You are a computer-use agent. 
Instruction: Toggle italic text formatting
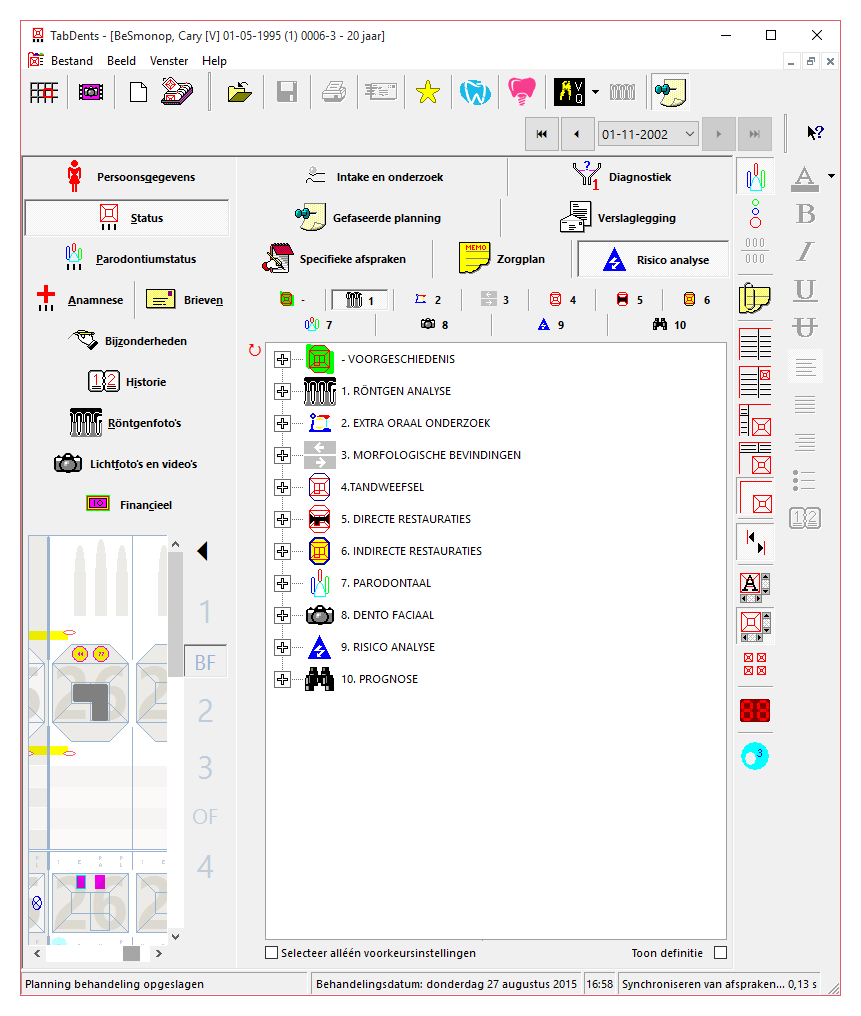[x=805, y=251]
